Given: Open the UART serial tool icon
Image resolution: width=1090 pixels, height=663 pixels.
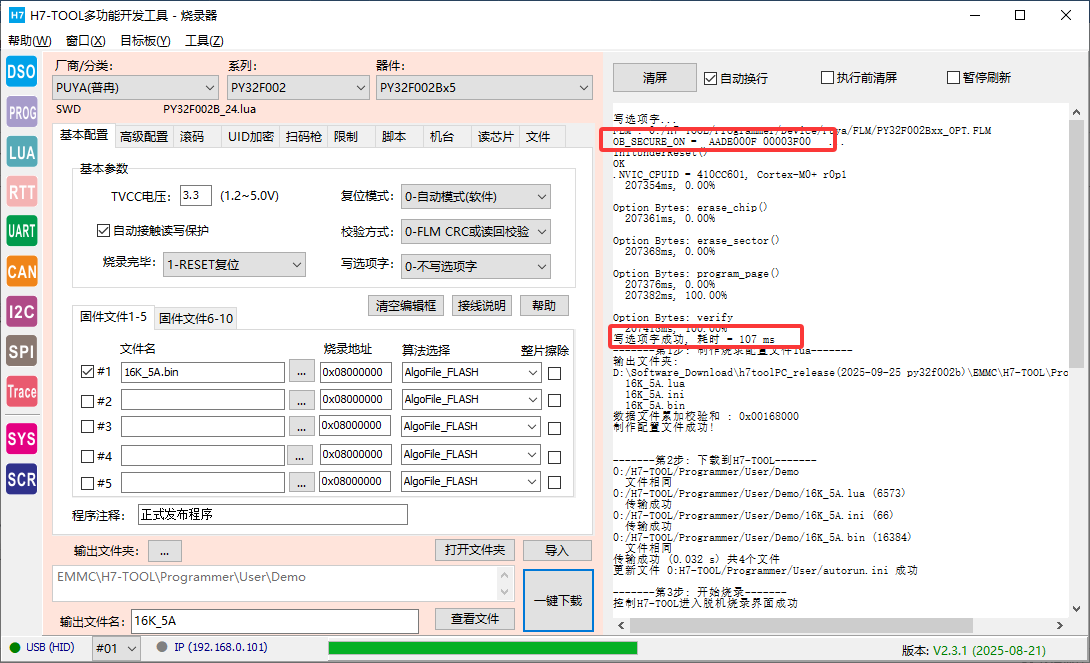Looking at the screenshot, I should (x=22, y=231).
